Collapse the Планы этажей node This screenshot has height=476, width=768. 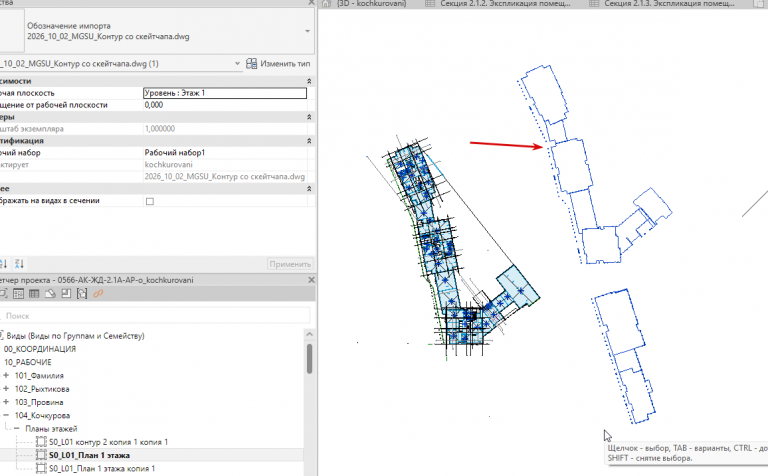(17, 428)
